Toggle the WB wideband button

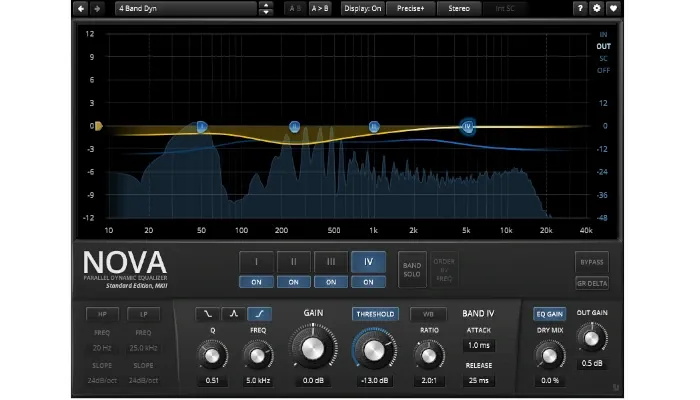click(428, 314)
